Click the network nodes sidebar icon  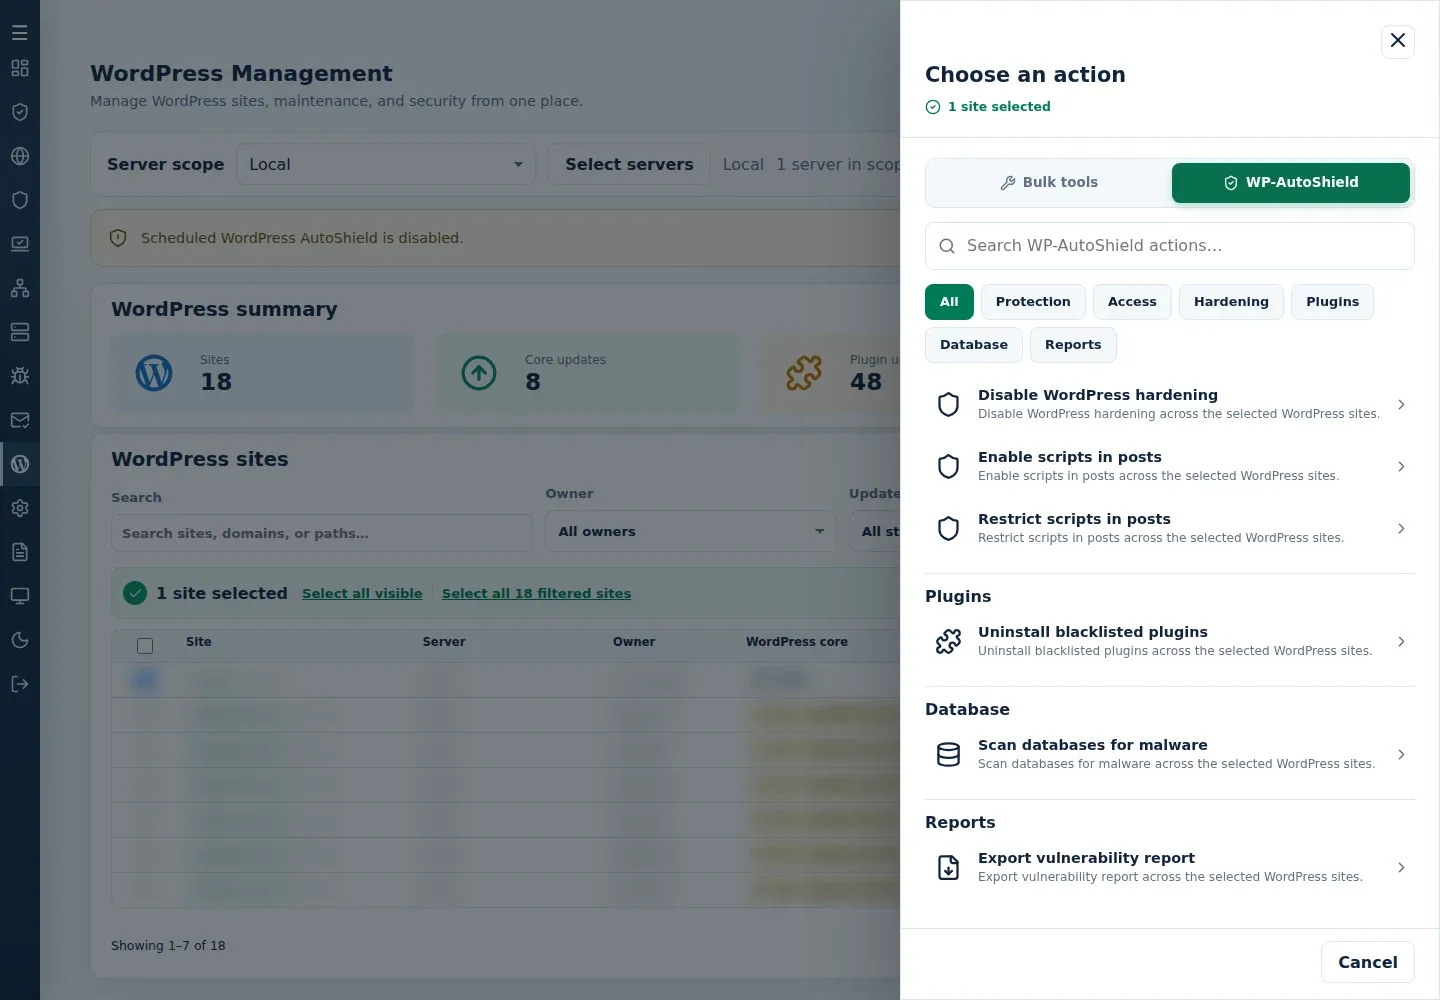click(20, 288)
